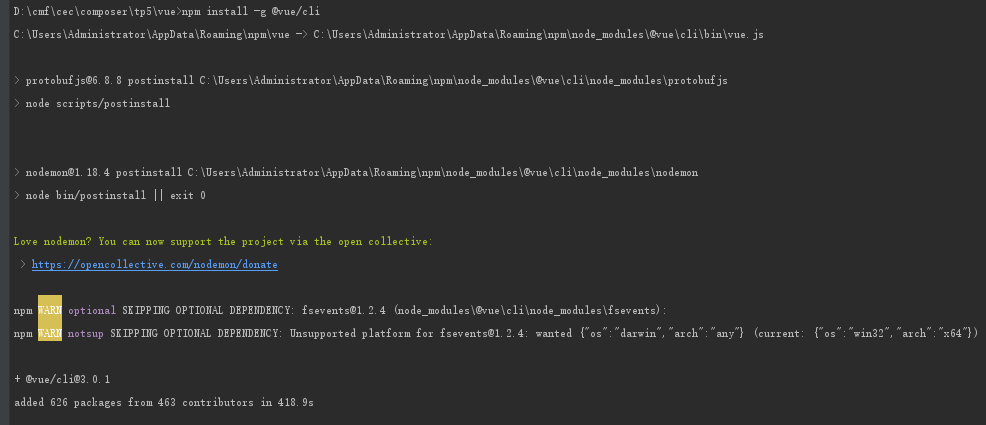This screenshot has width=986, height=425.
Task: Click the arrow before the donate link
Action: (23, 265)
